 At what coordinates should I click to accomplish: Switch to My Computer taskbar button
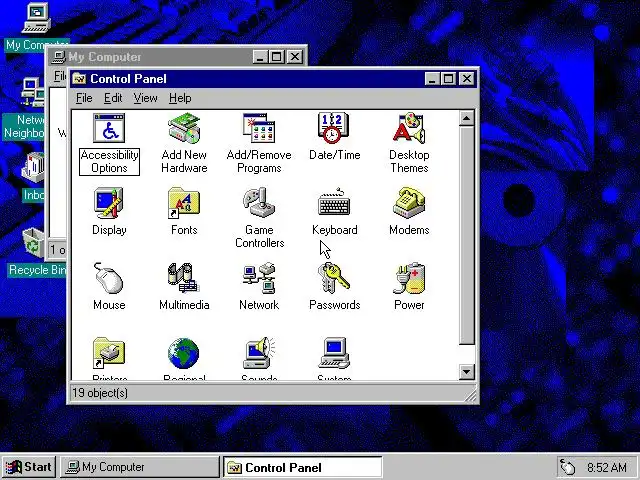click(140, 467)
